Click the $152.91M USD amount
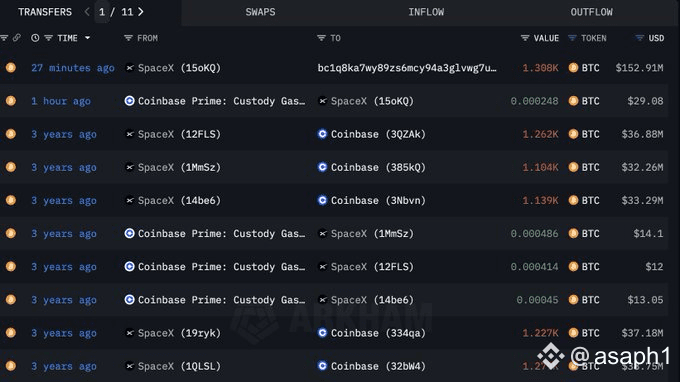Viewport: 680px width, 382px height. (639, 68)
